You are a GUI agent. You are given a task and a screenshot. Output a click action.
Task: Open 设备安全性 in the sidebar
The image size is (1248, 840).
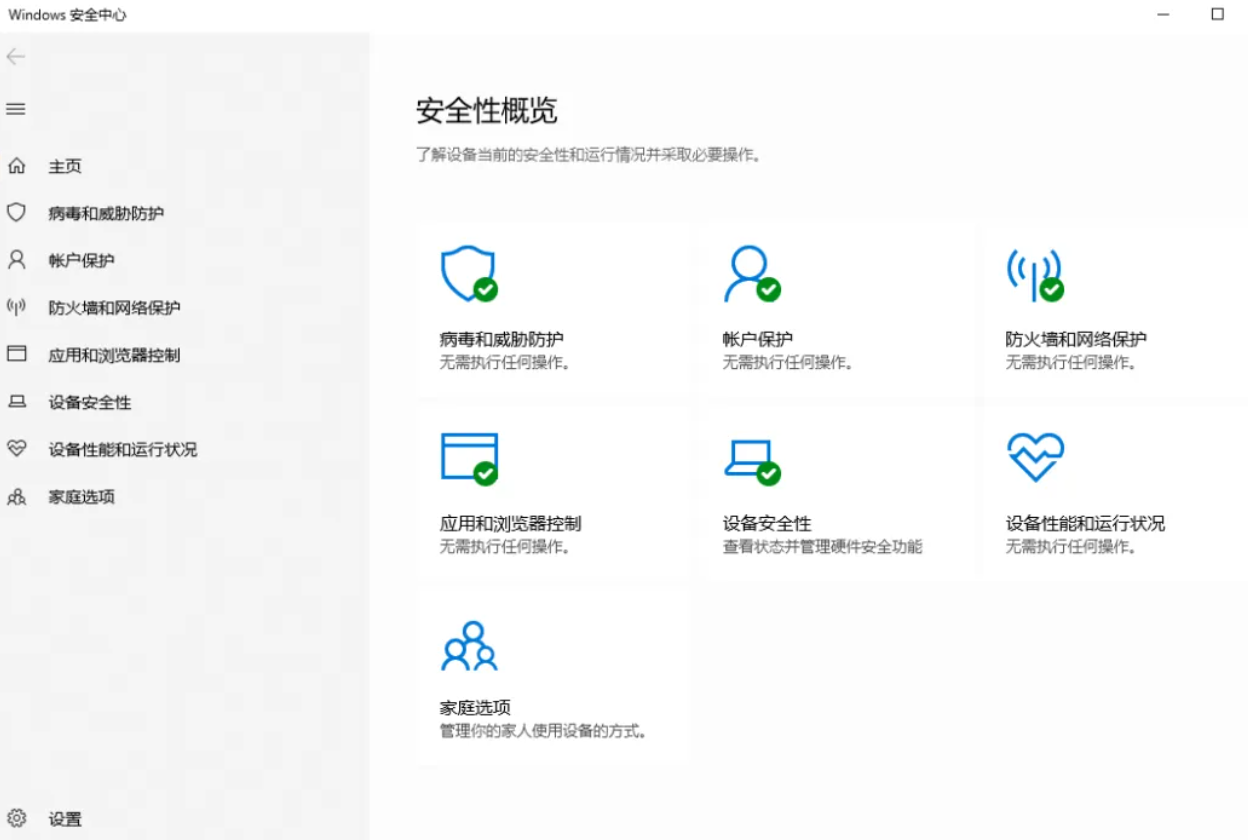click(90, 402)
